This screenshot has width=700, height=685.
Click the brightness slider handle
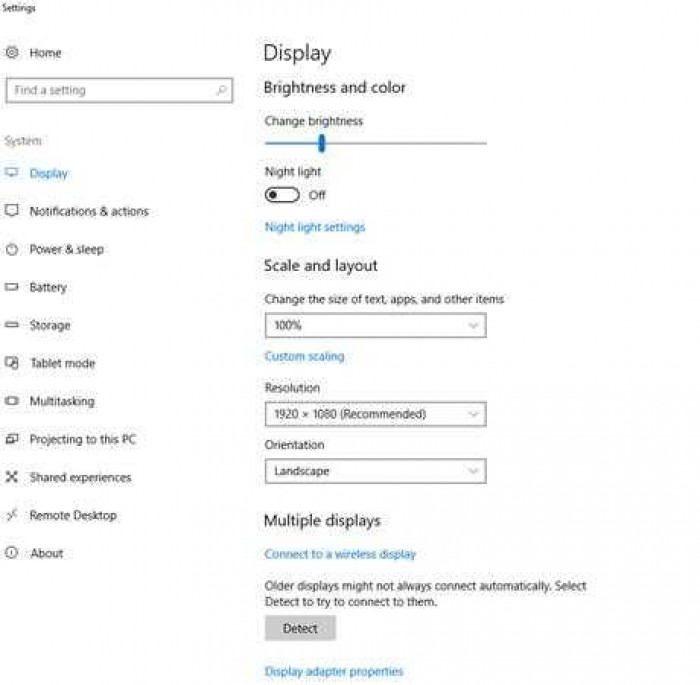tap(321, 143)
